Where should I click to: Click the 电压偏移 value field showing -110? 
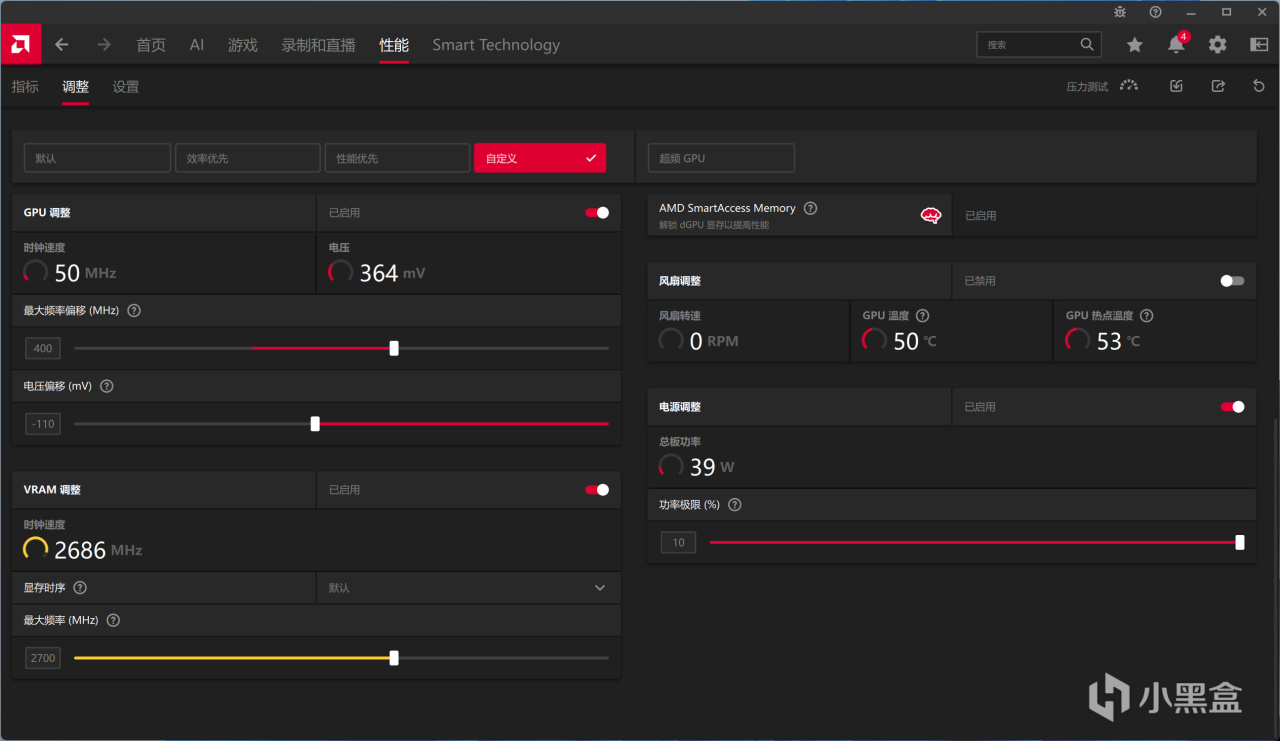43,424
